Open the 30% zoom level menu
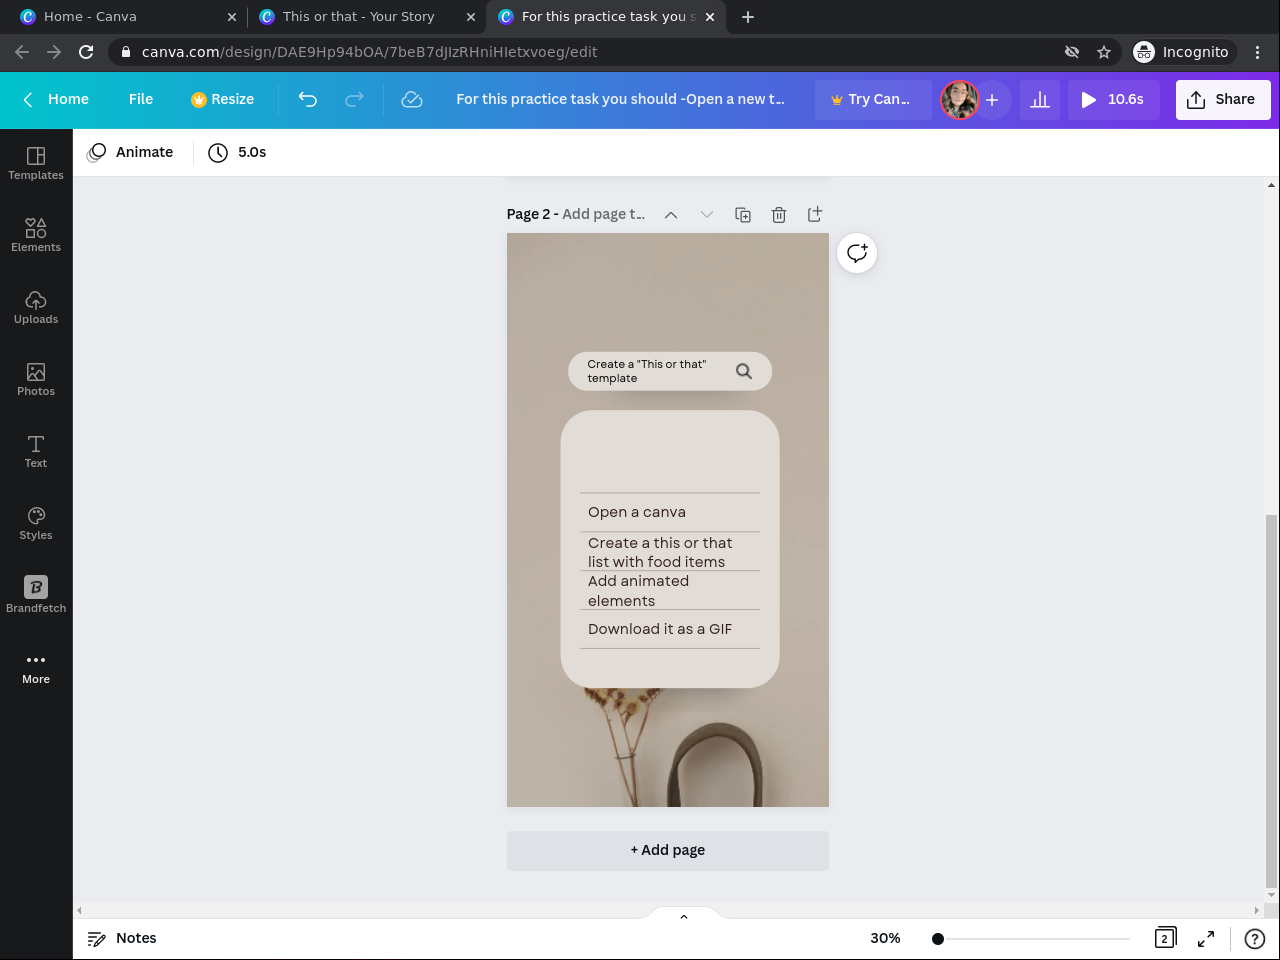Screen dimensions: 1280x960 [x=885, y=938]
